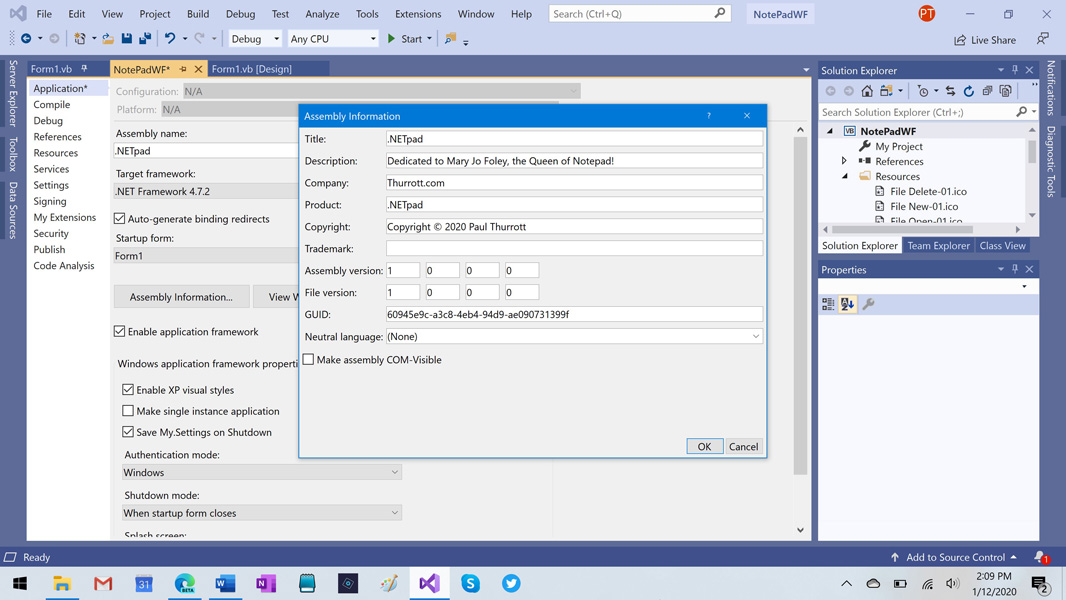This screenshot has height=600, width=1066.
Task: Click the Trademark input field
Action: (574, 249)
